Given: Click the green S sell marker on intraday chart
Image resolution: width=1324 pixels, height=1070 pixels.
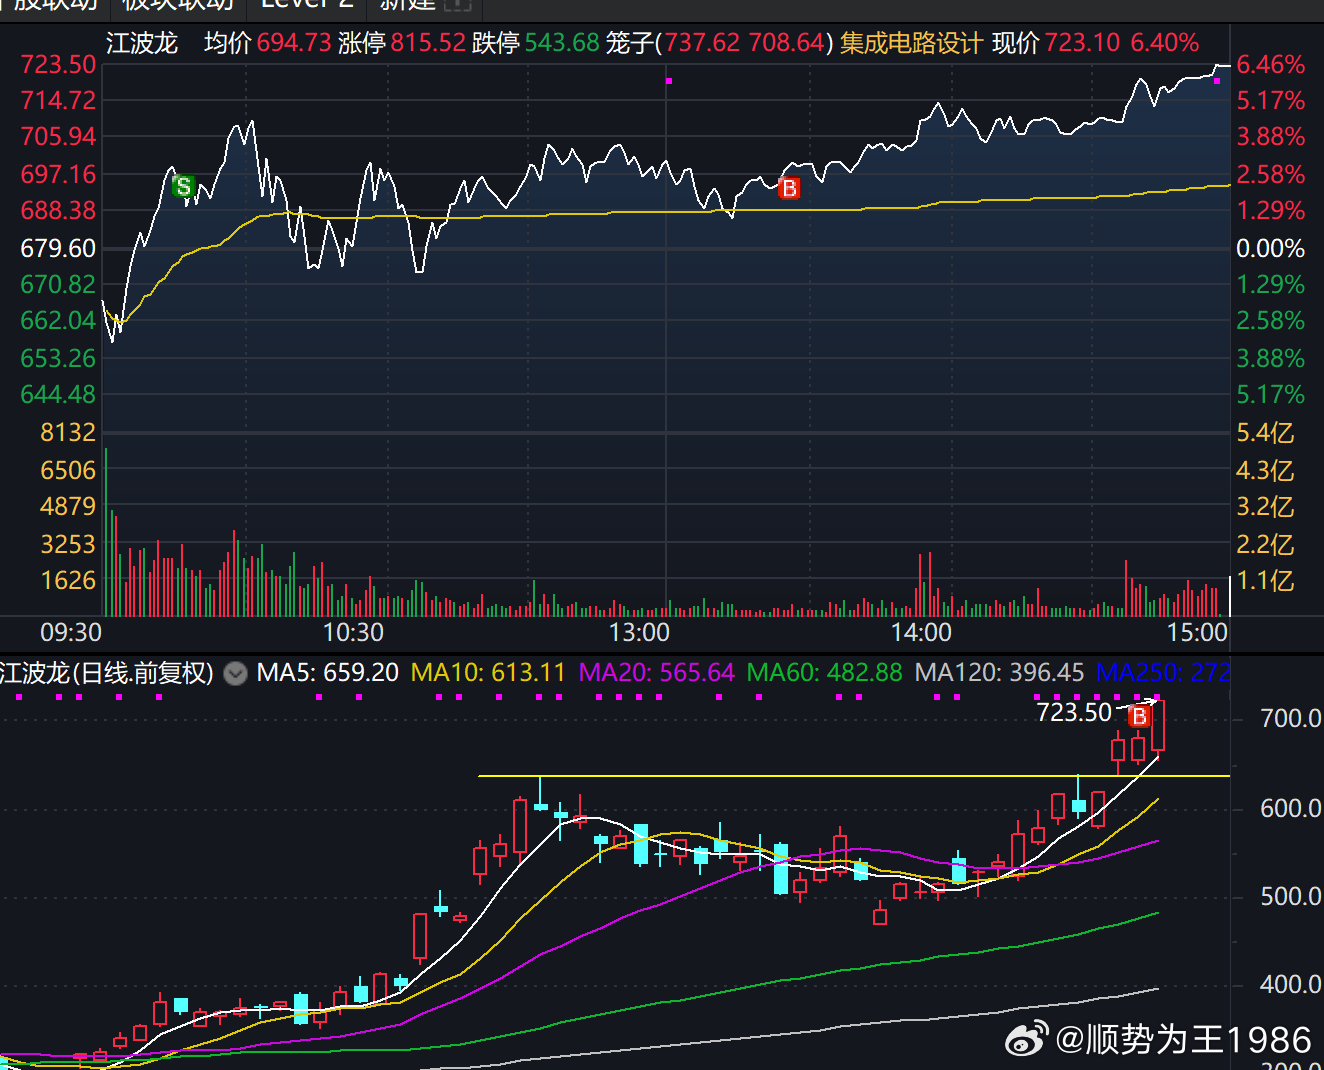Looking at the screenshot, I should (183, 186).
